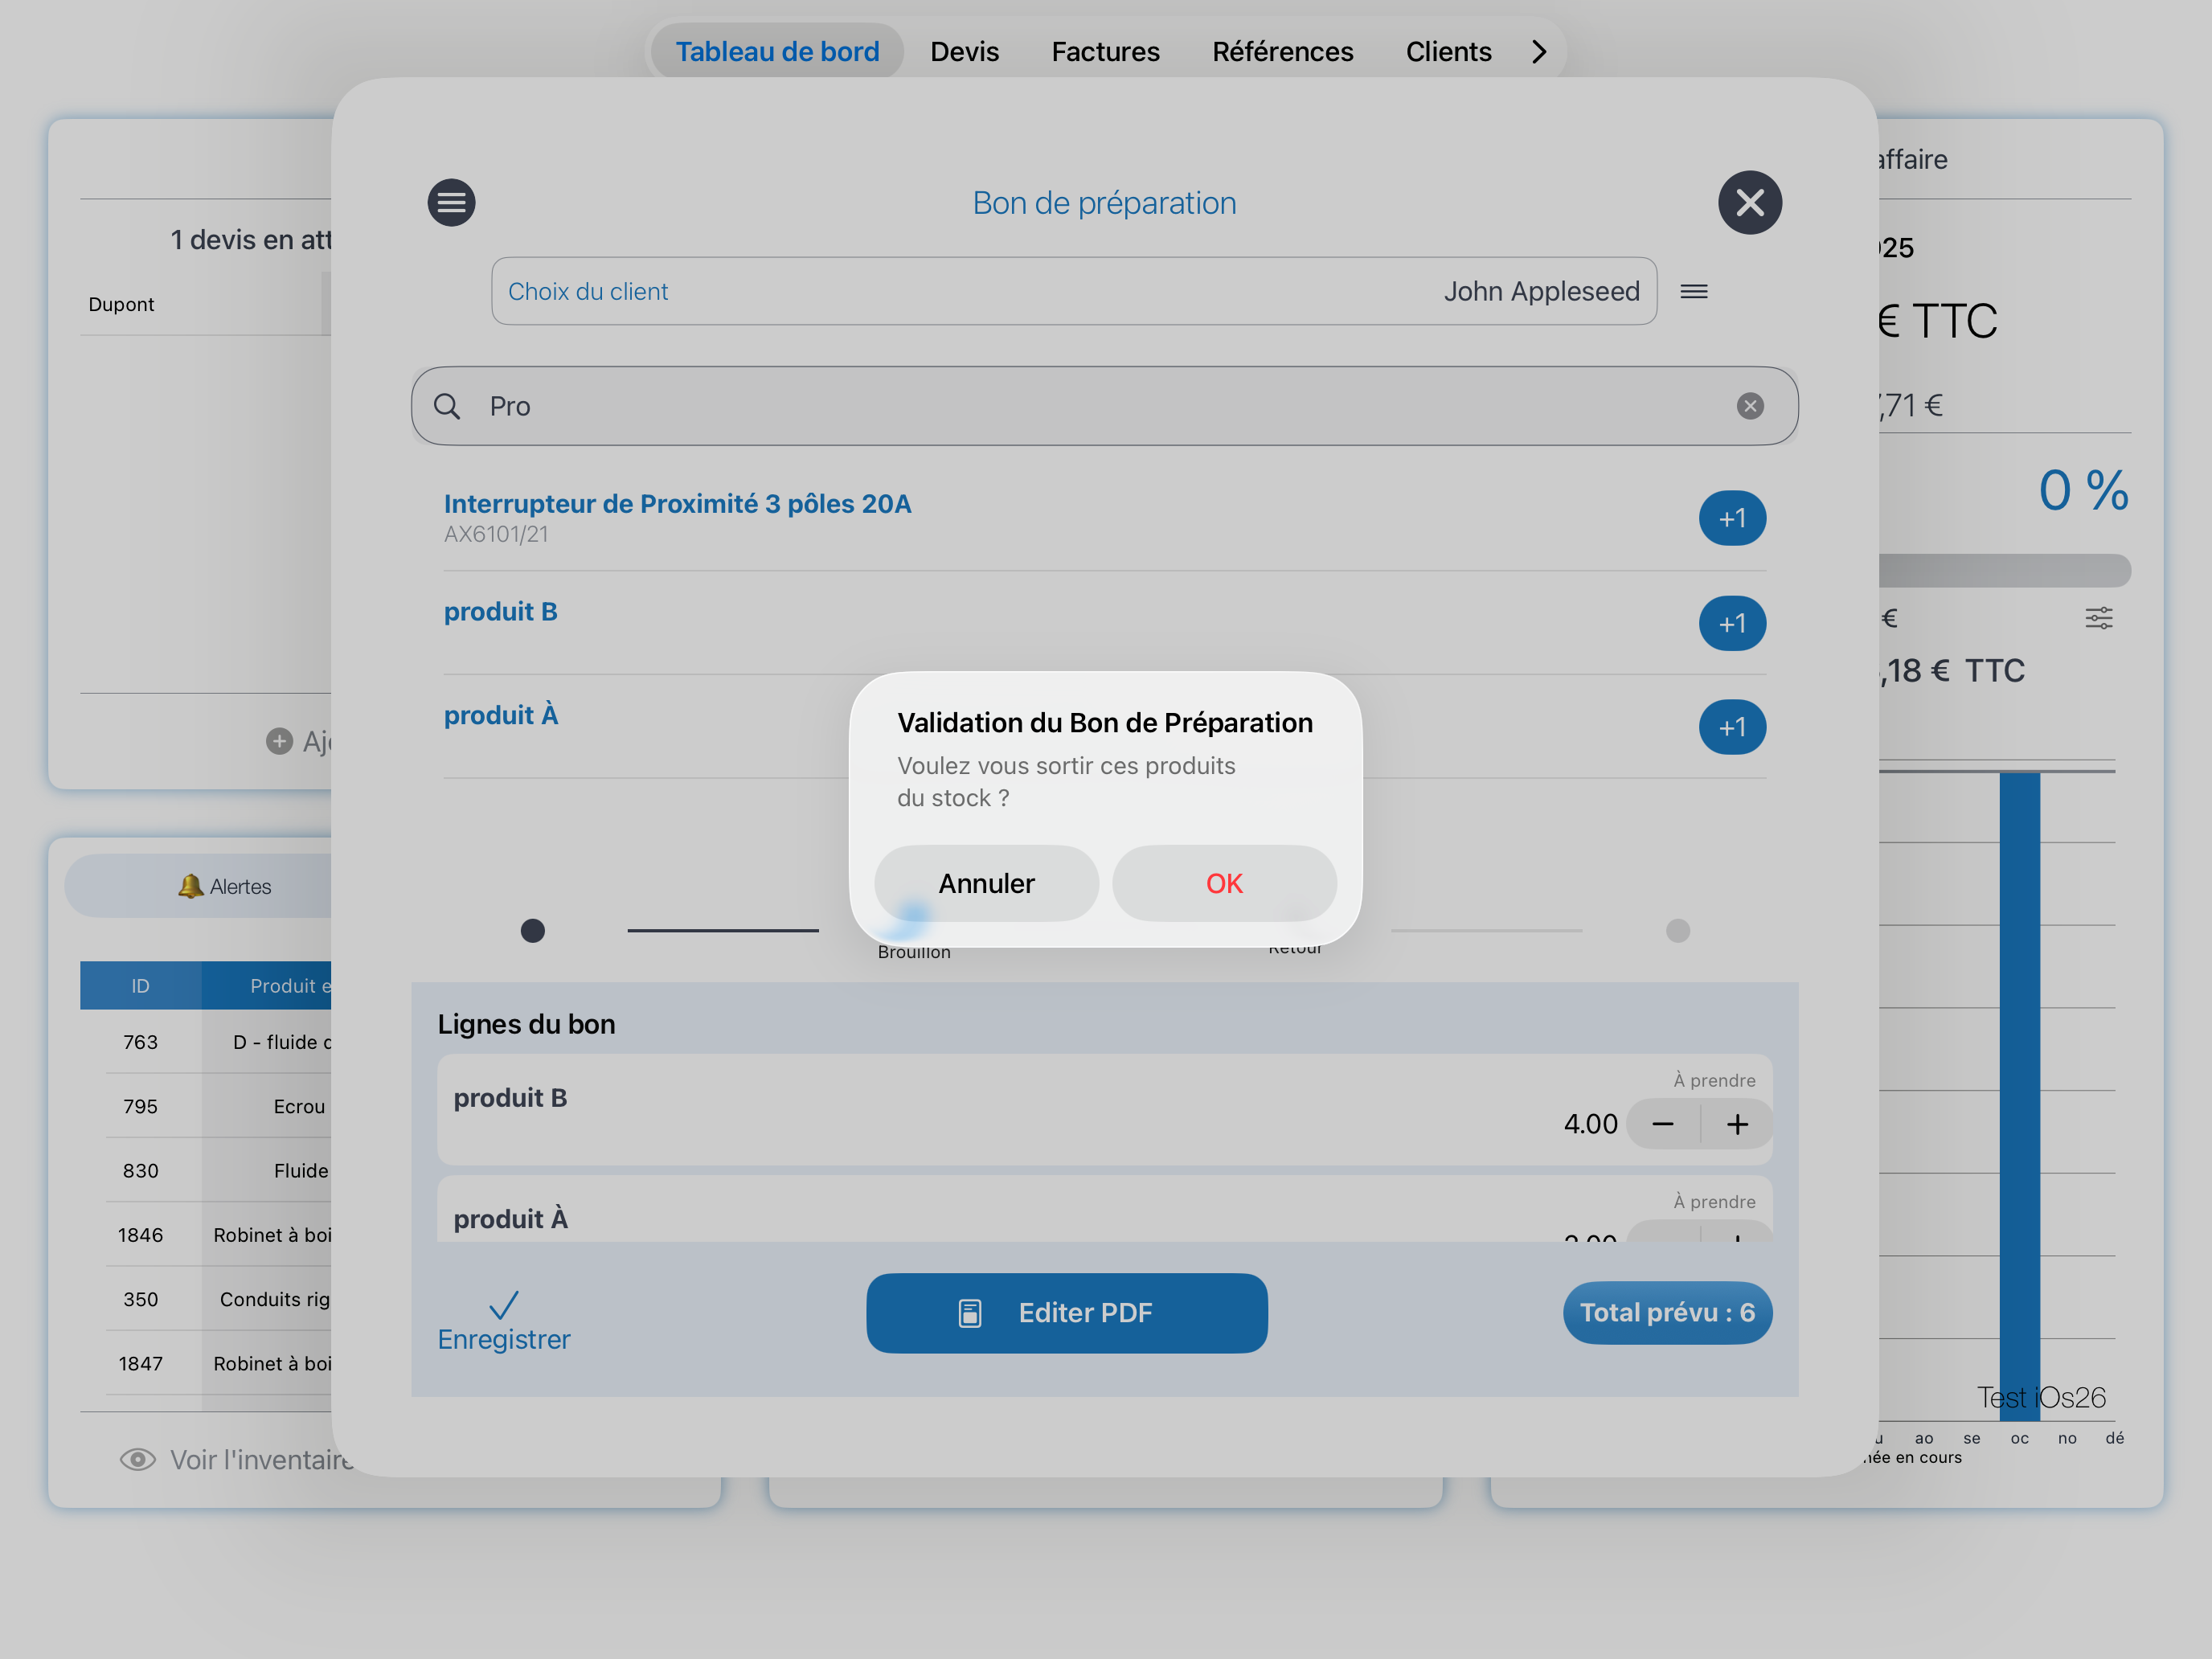Screen dimensions: 2212x1659
Task: Clear the search field text
Action: click(1749, 406)
